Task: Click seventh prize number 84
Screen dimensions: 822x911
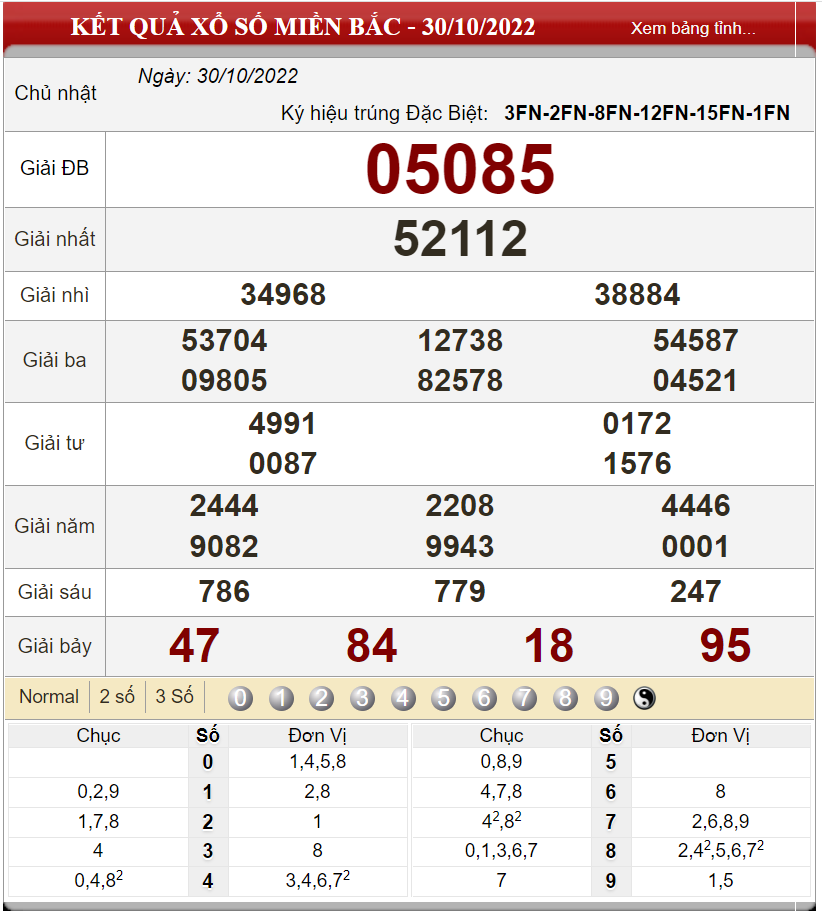Action: pyautogui.click(x=372, y=646)
